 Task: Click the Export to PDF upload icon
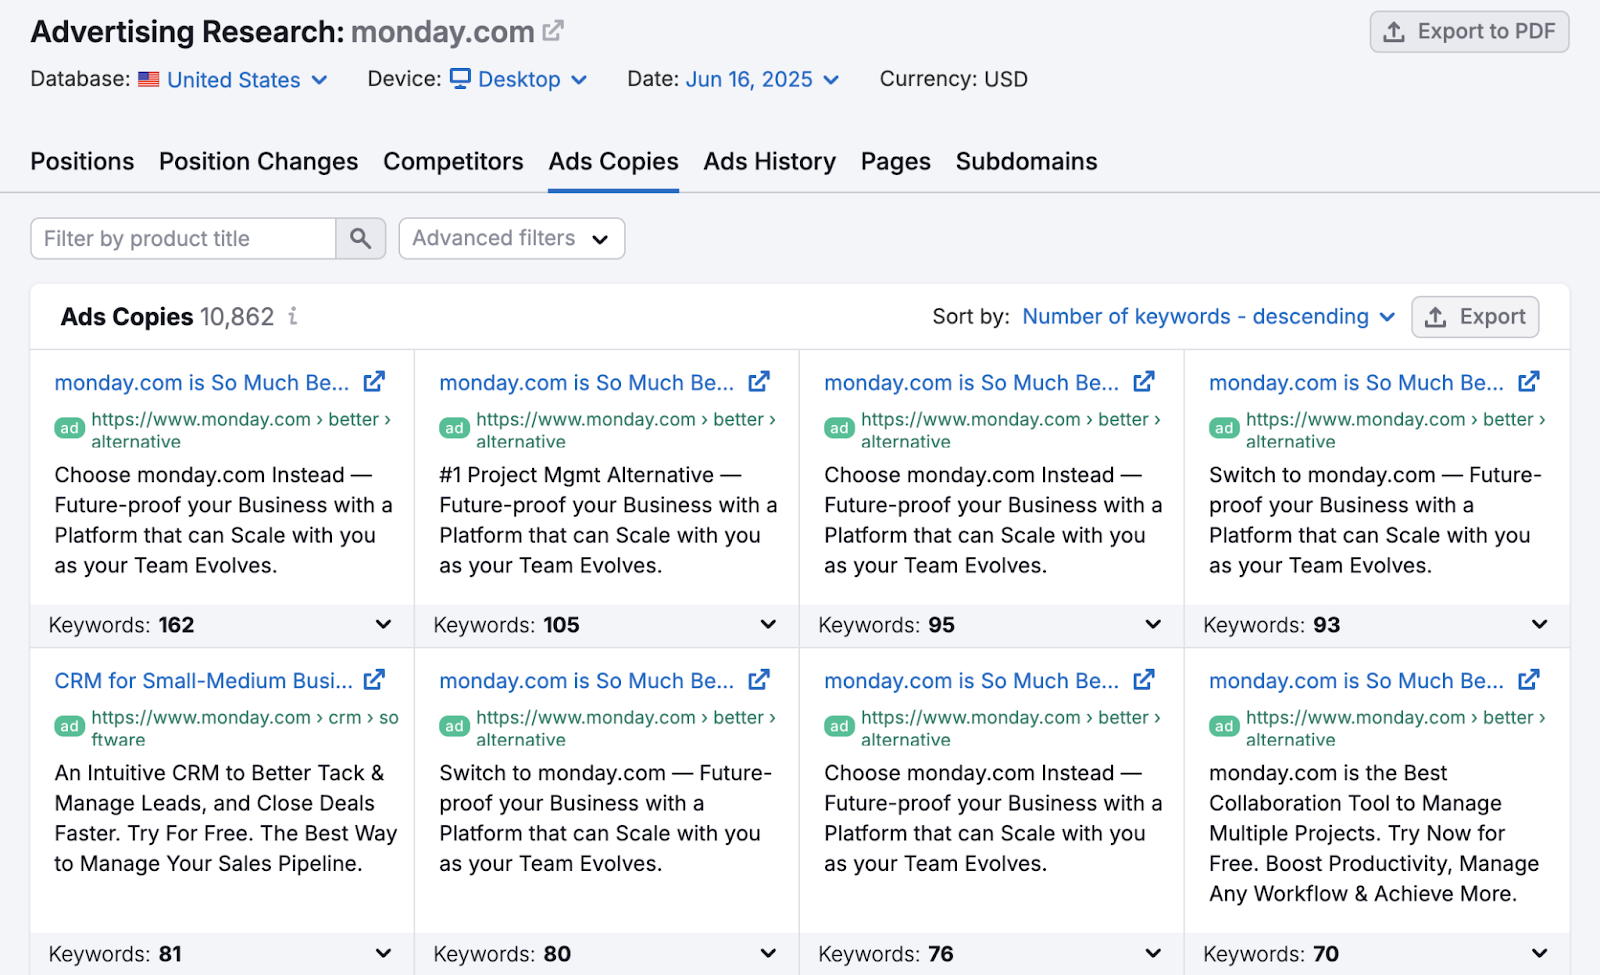(1394, 31)
